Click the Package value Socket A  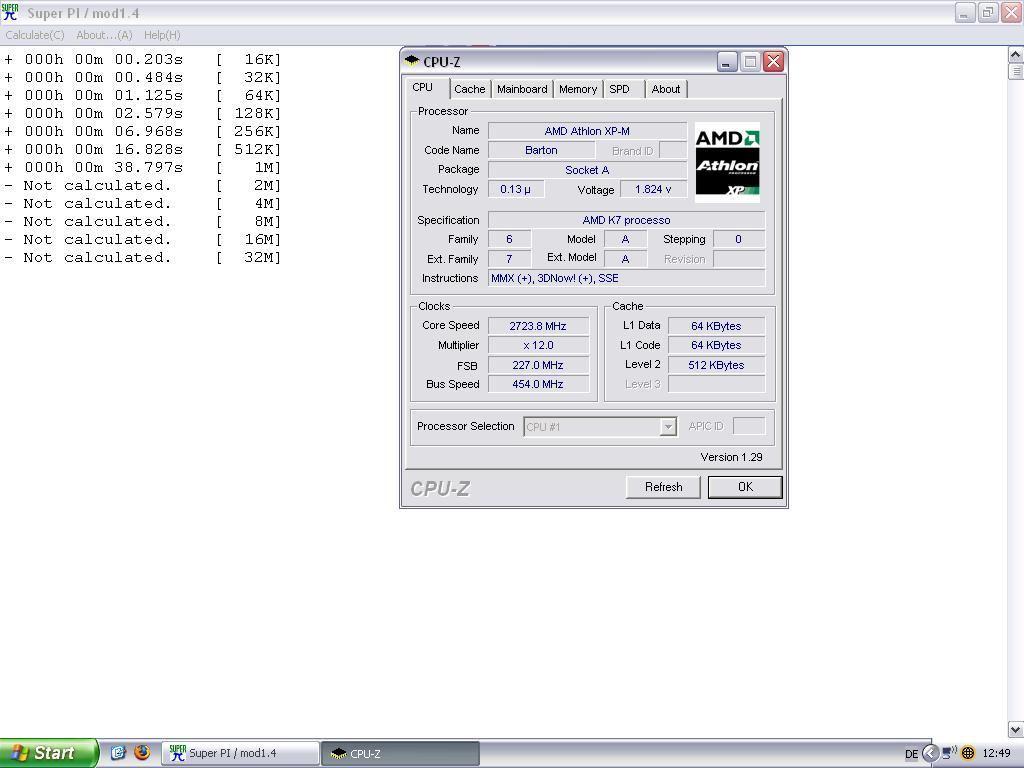point(587,170)
